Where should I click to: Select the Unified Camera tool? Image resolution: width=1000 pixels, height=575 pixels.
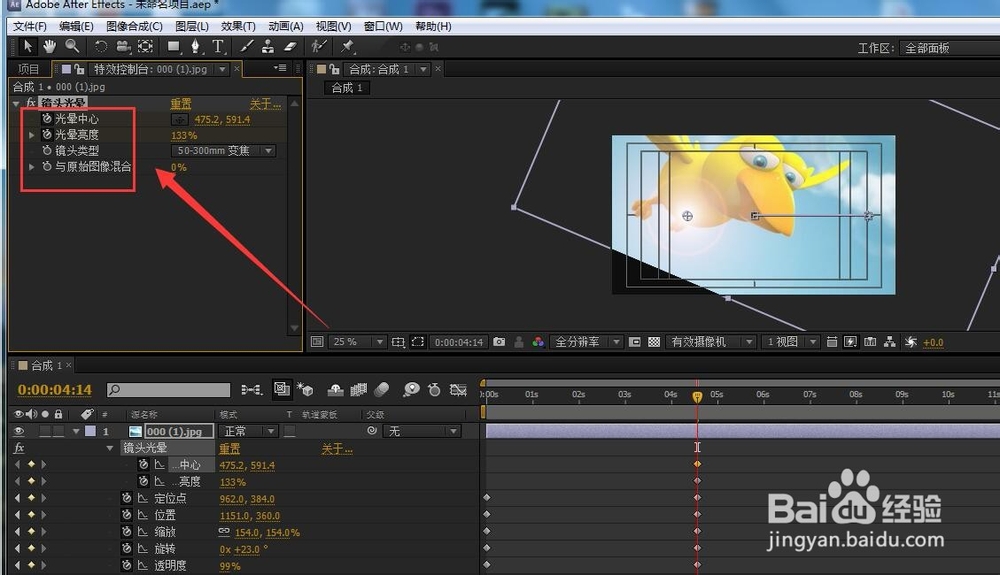pos(122,46)
